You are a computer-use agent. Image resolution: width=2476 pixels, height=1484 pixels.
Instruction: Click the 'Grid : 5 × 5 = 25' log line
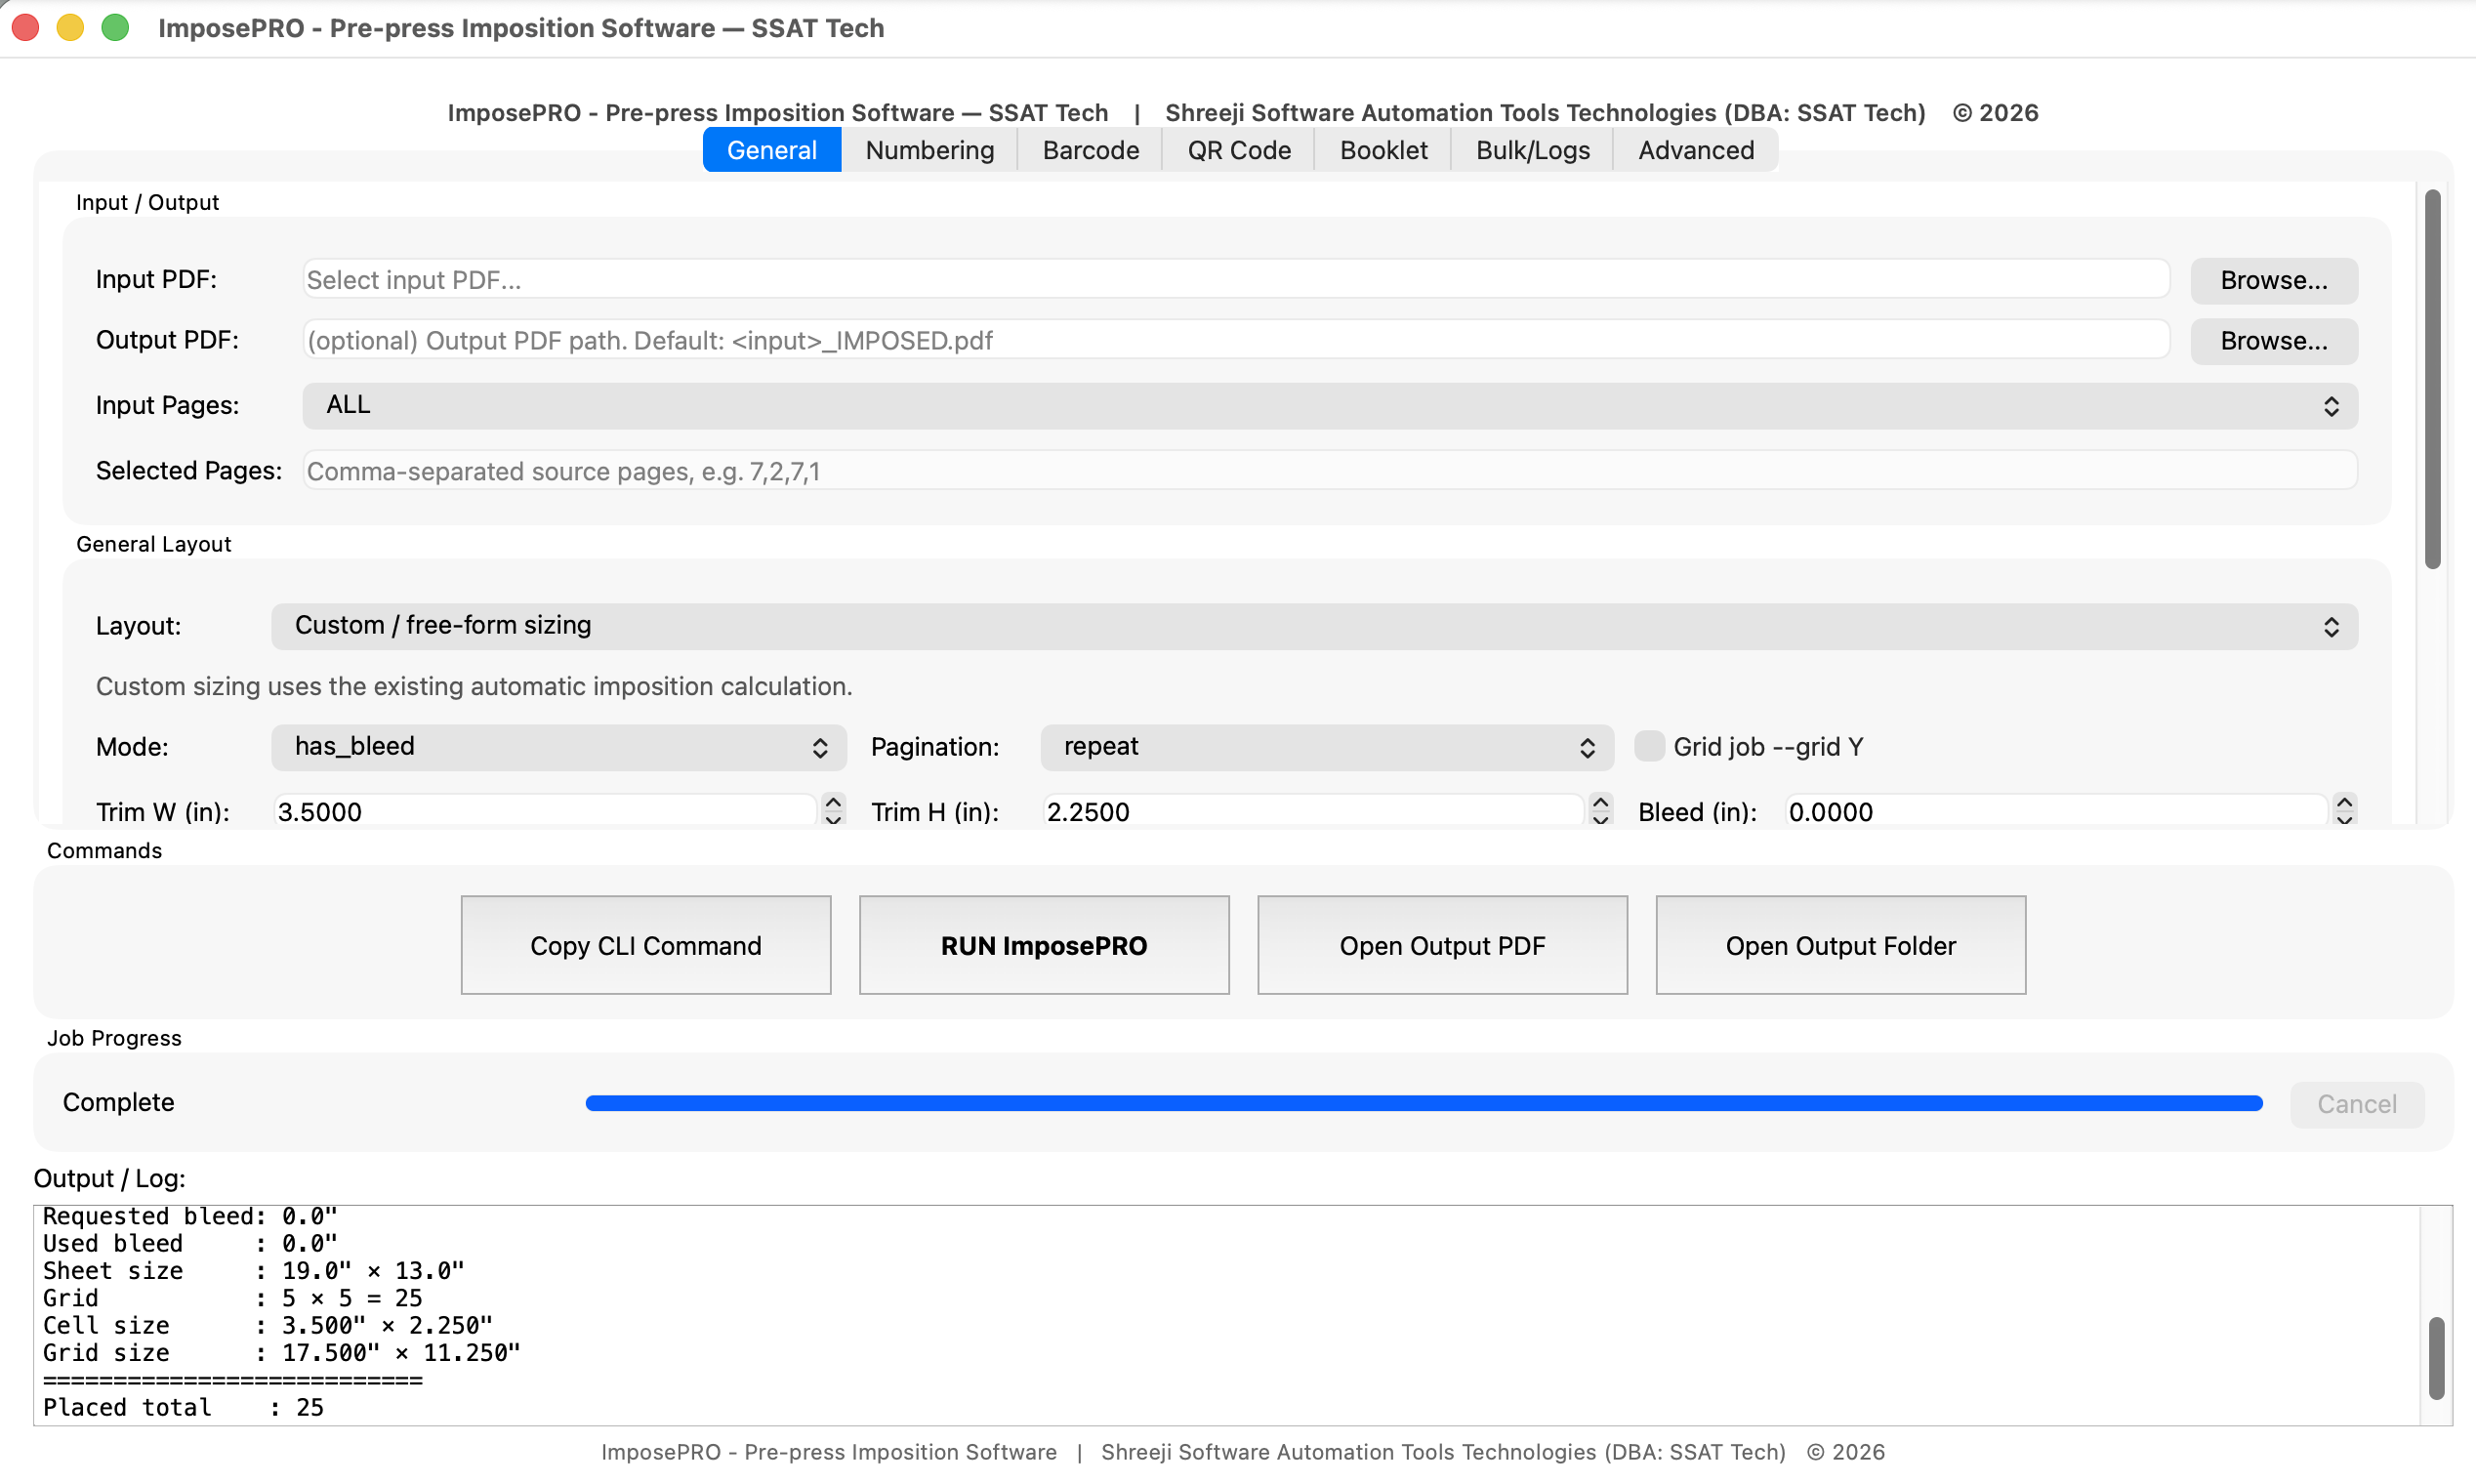click(x=232, y=1298)
